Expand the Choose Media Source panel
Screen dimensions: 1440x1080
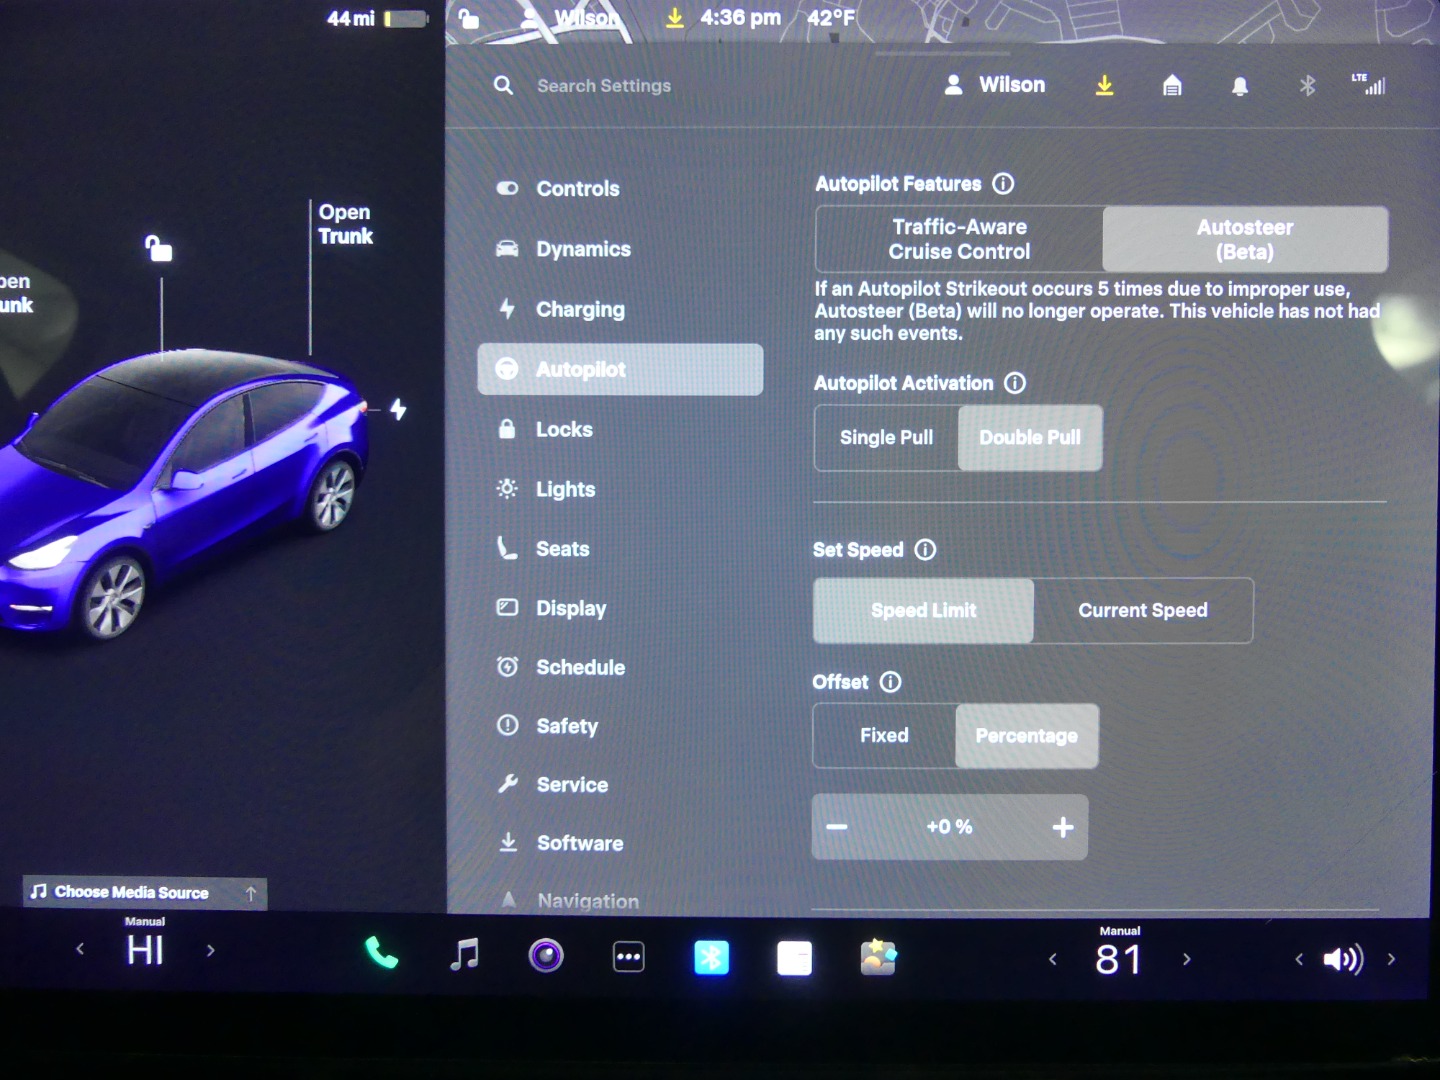[145, 892]
